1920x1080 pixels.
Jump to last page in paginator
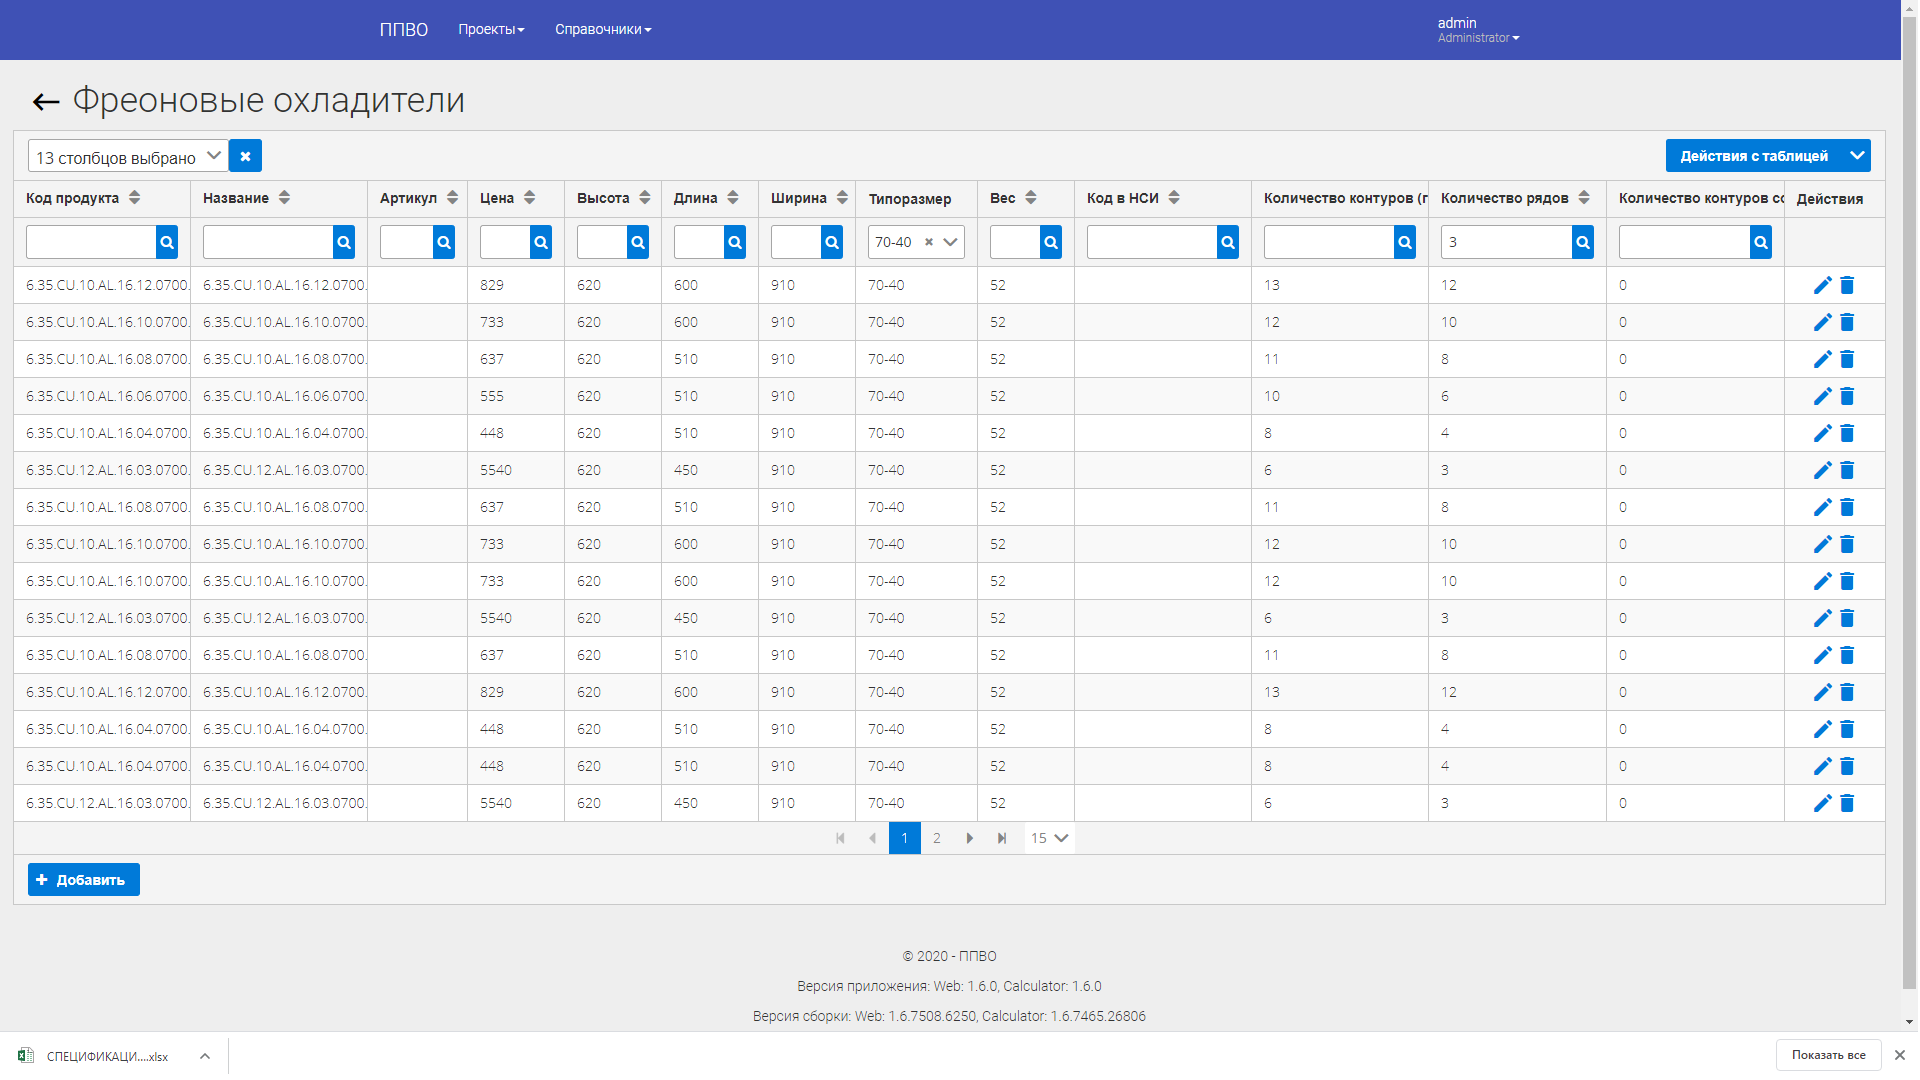point(1001,838)
